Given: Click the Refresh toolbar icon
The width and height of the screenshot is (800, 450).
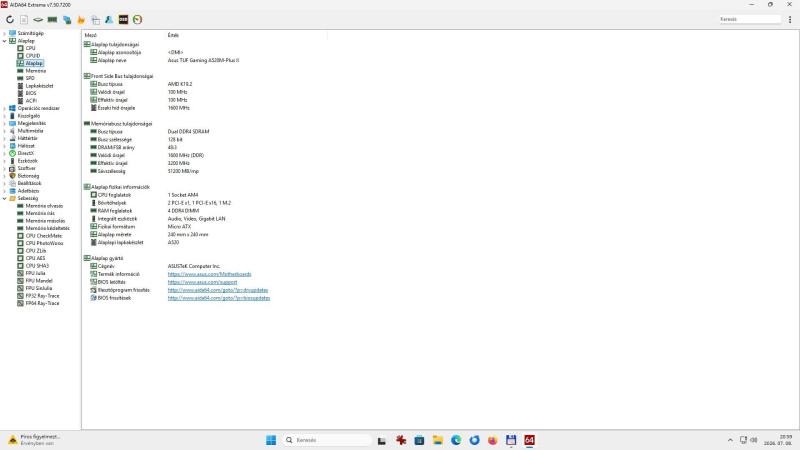Looking at the screenshot, I should (10, 19).
